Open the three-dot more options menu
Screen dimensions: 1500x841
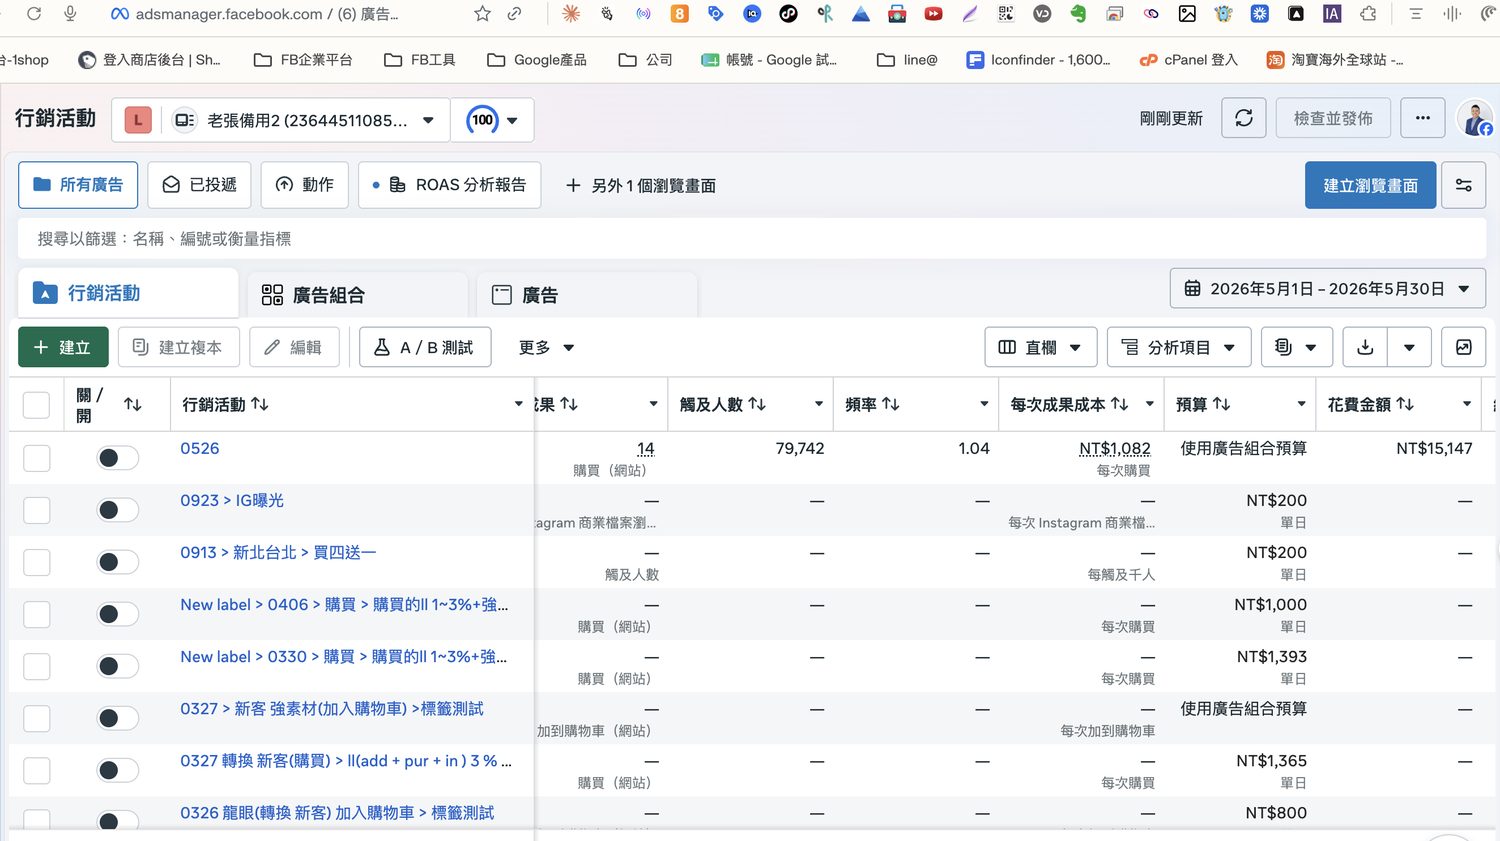pos(1423,118)
